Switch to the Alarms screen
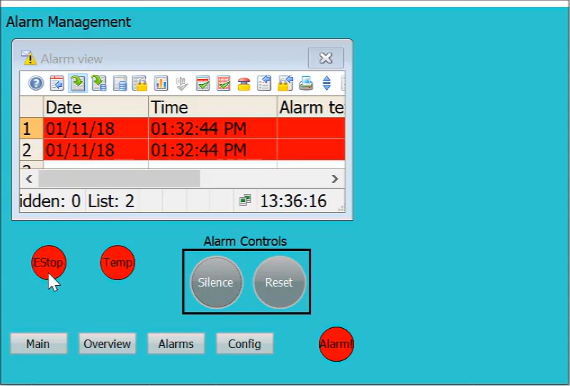The height and width of the screenshot is (386, 570). click(x=176, y=343)
